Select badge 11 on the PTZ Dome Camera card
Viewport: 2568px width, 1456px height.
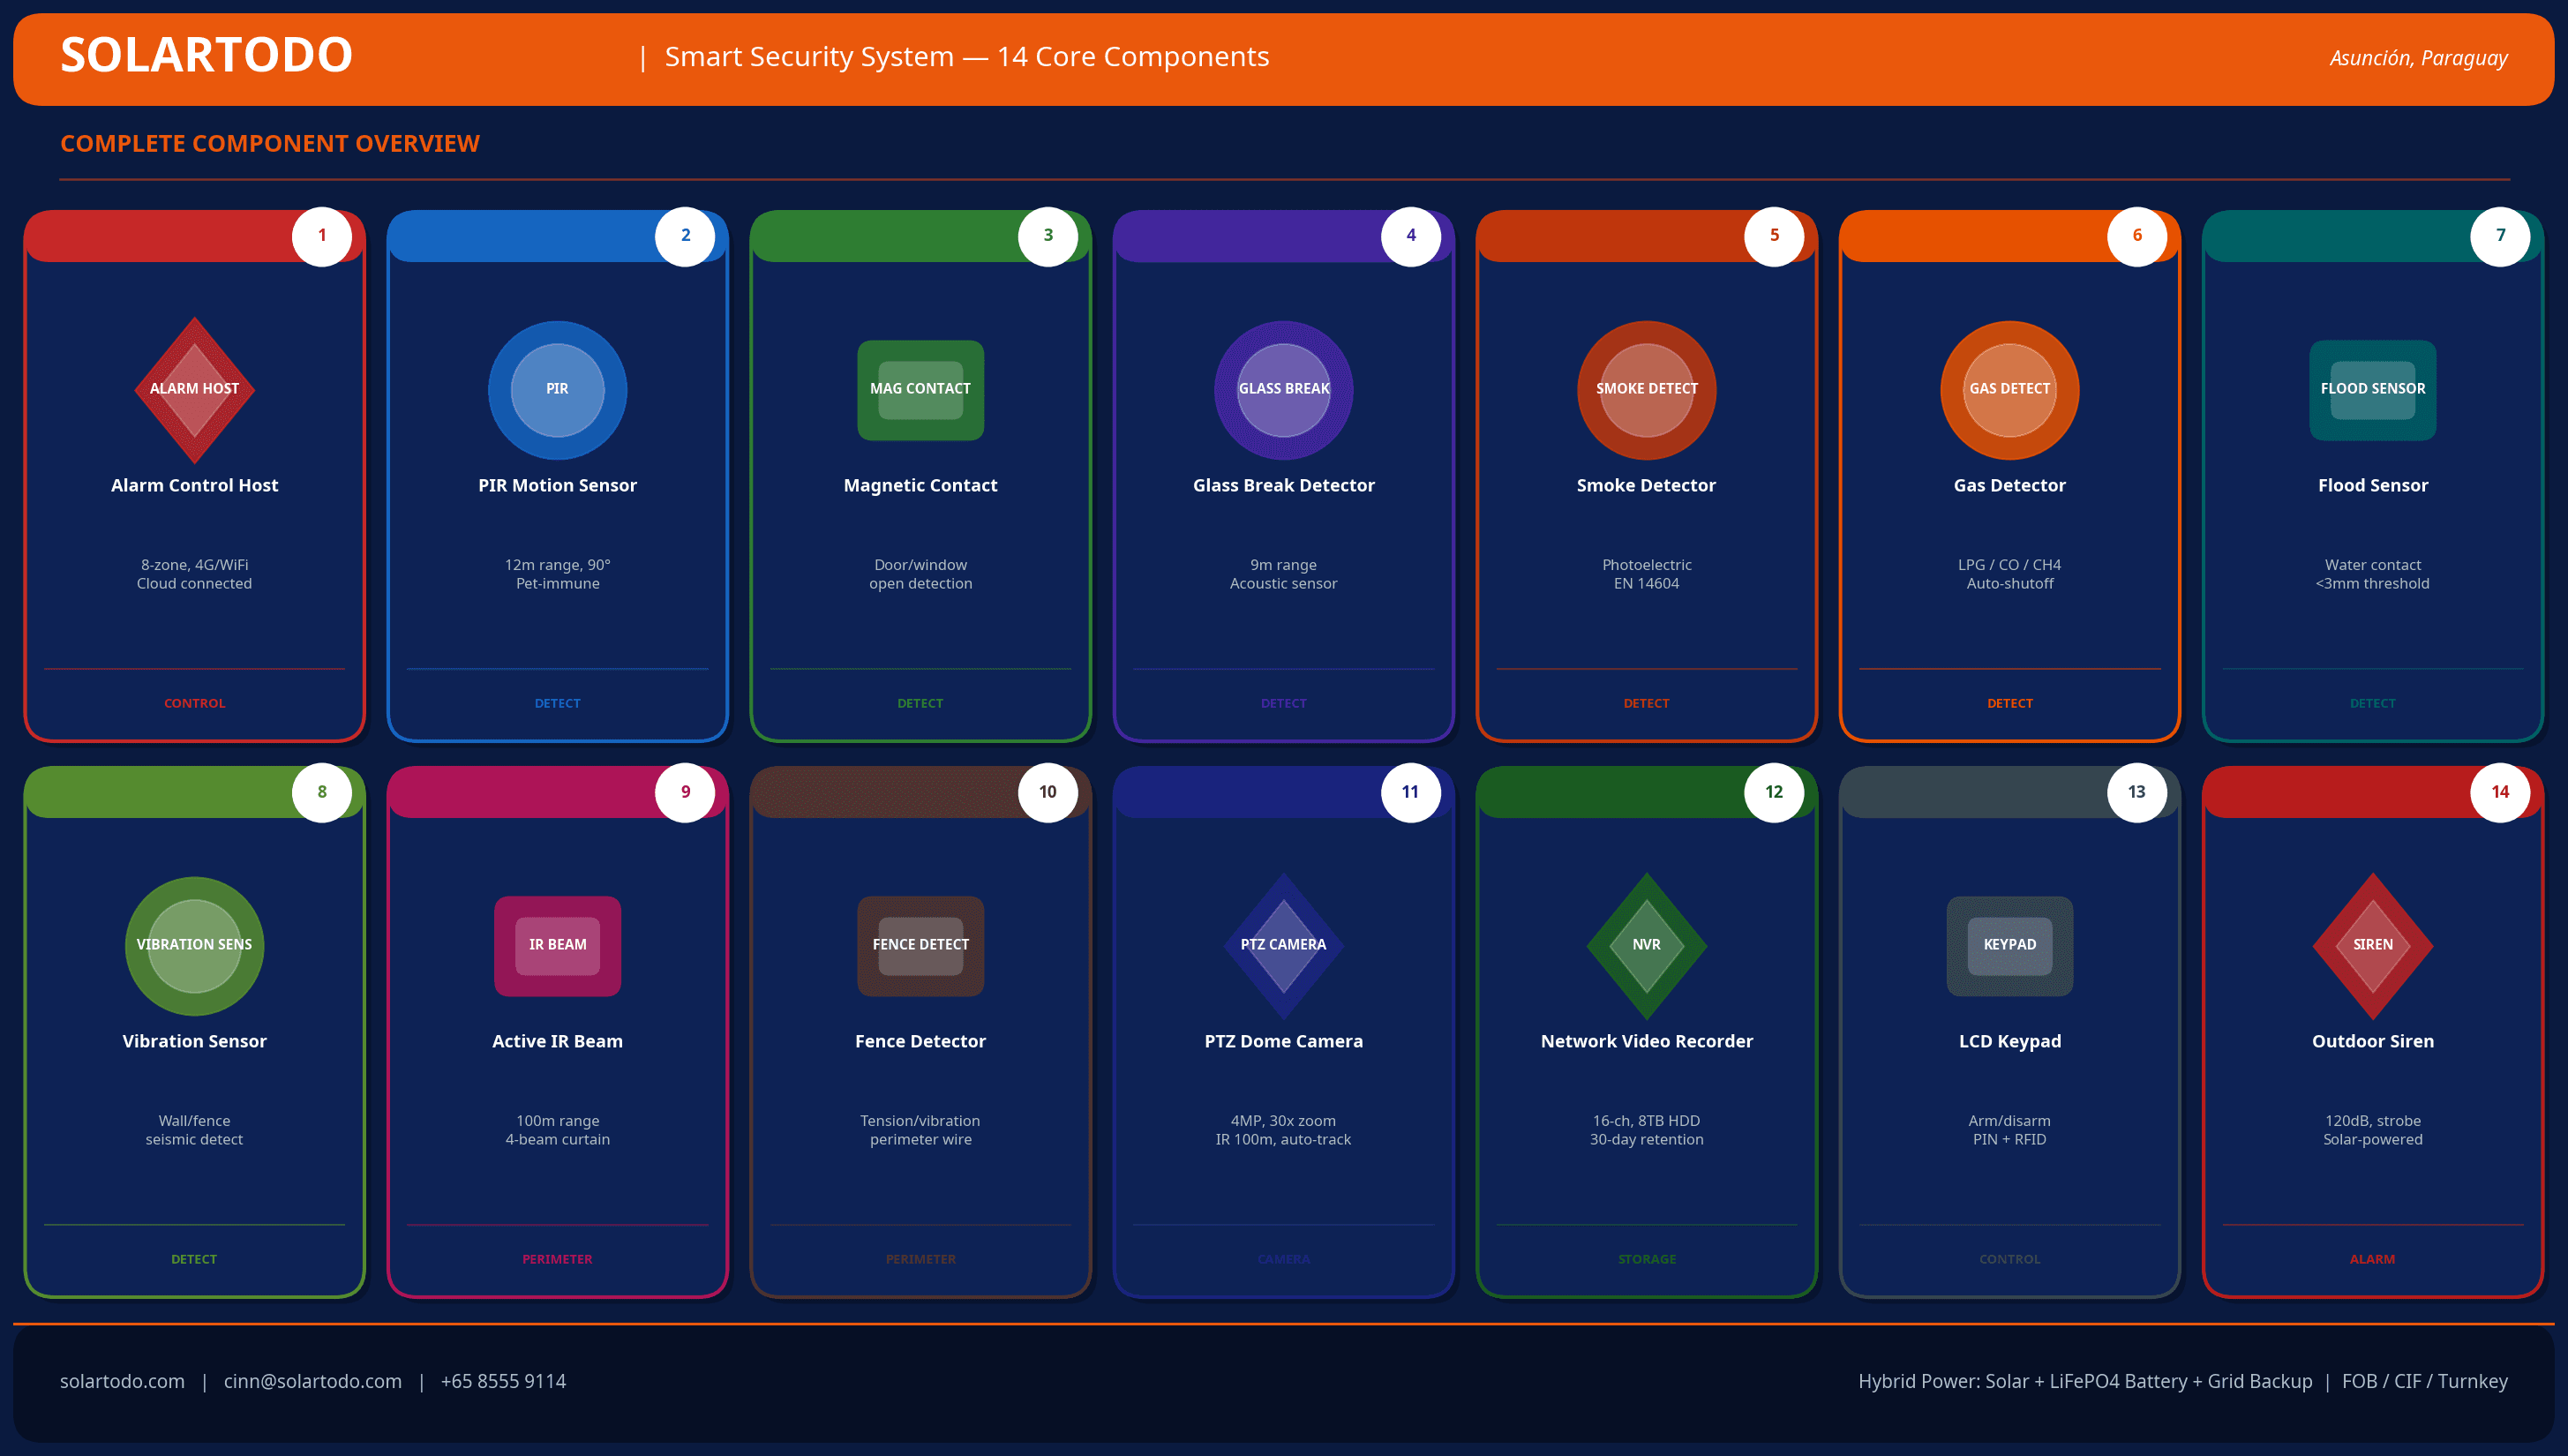pyautogui.click(x=1411, y=792)
